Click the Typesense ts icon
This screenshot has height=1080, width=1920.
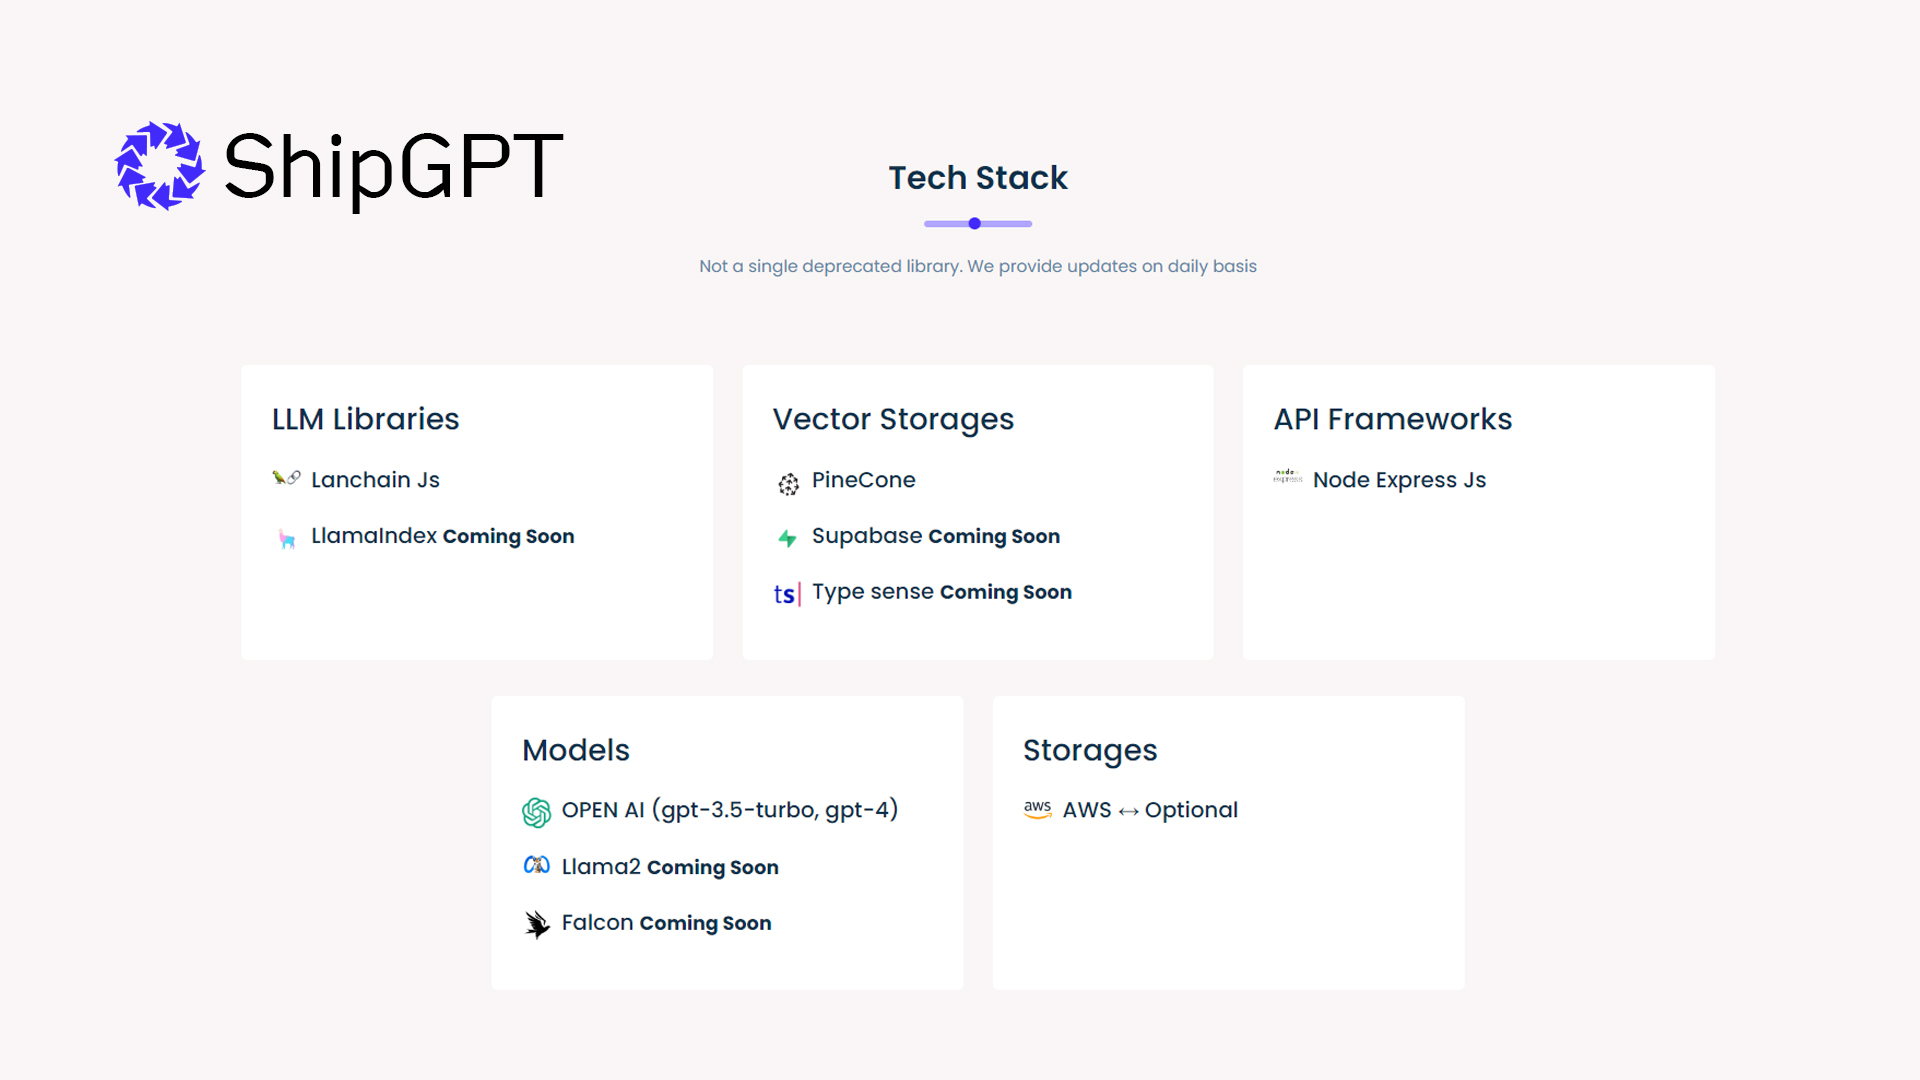[788, 594]
